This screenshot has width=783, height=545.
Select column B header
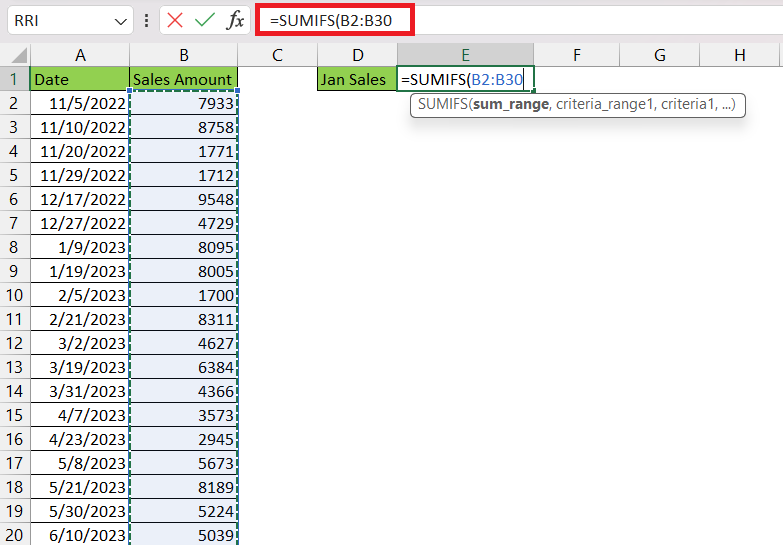(x=184, y=54)
